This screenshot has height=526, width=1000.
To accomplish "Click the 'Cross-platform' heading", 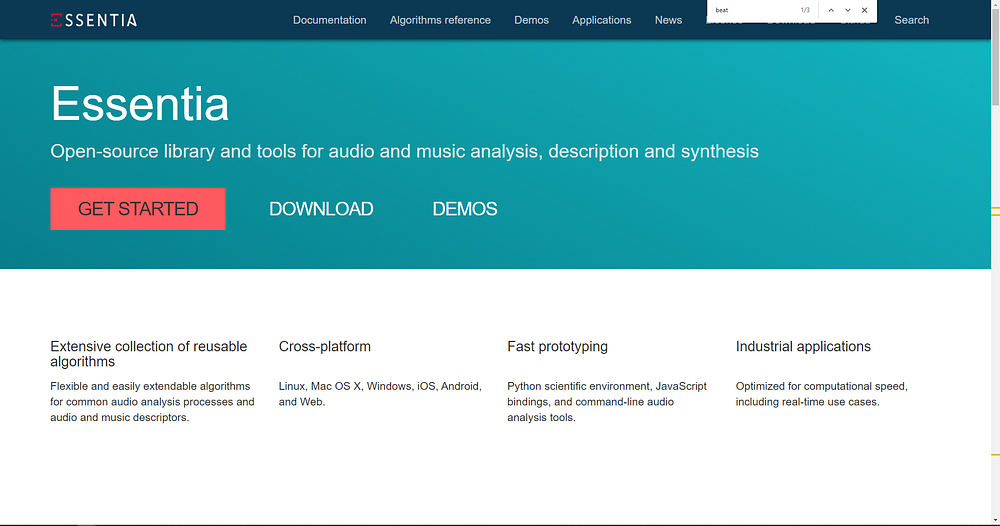I will [325, 346].
